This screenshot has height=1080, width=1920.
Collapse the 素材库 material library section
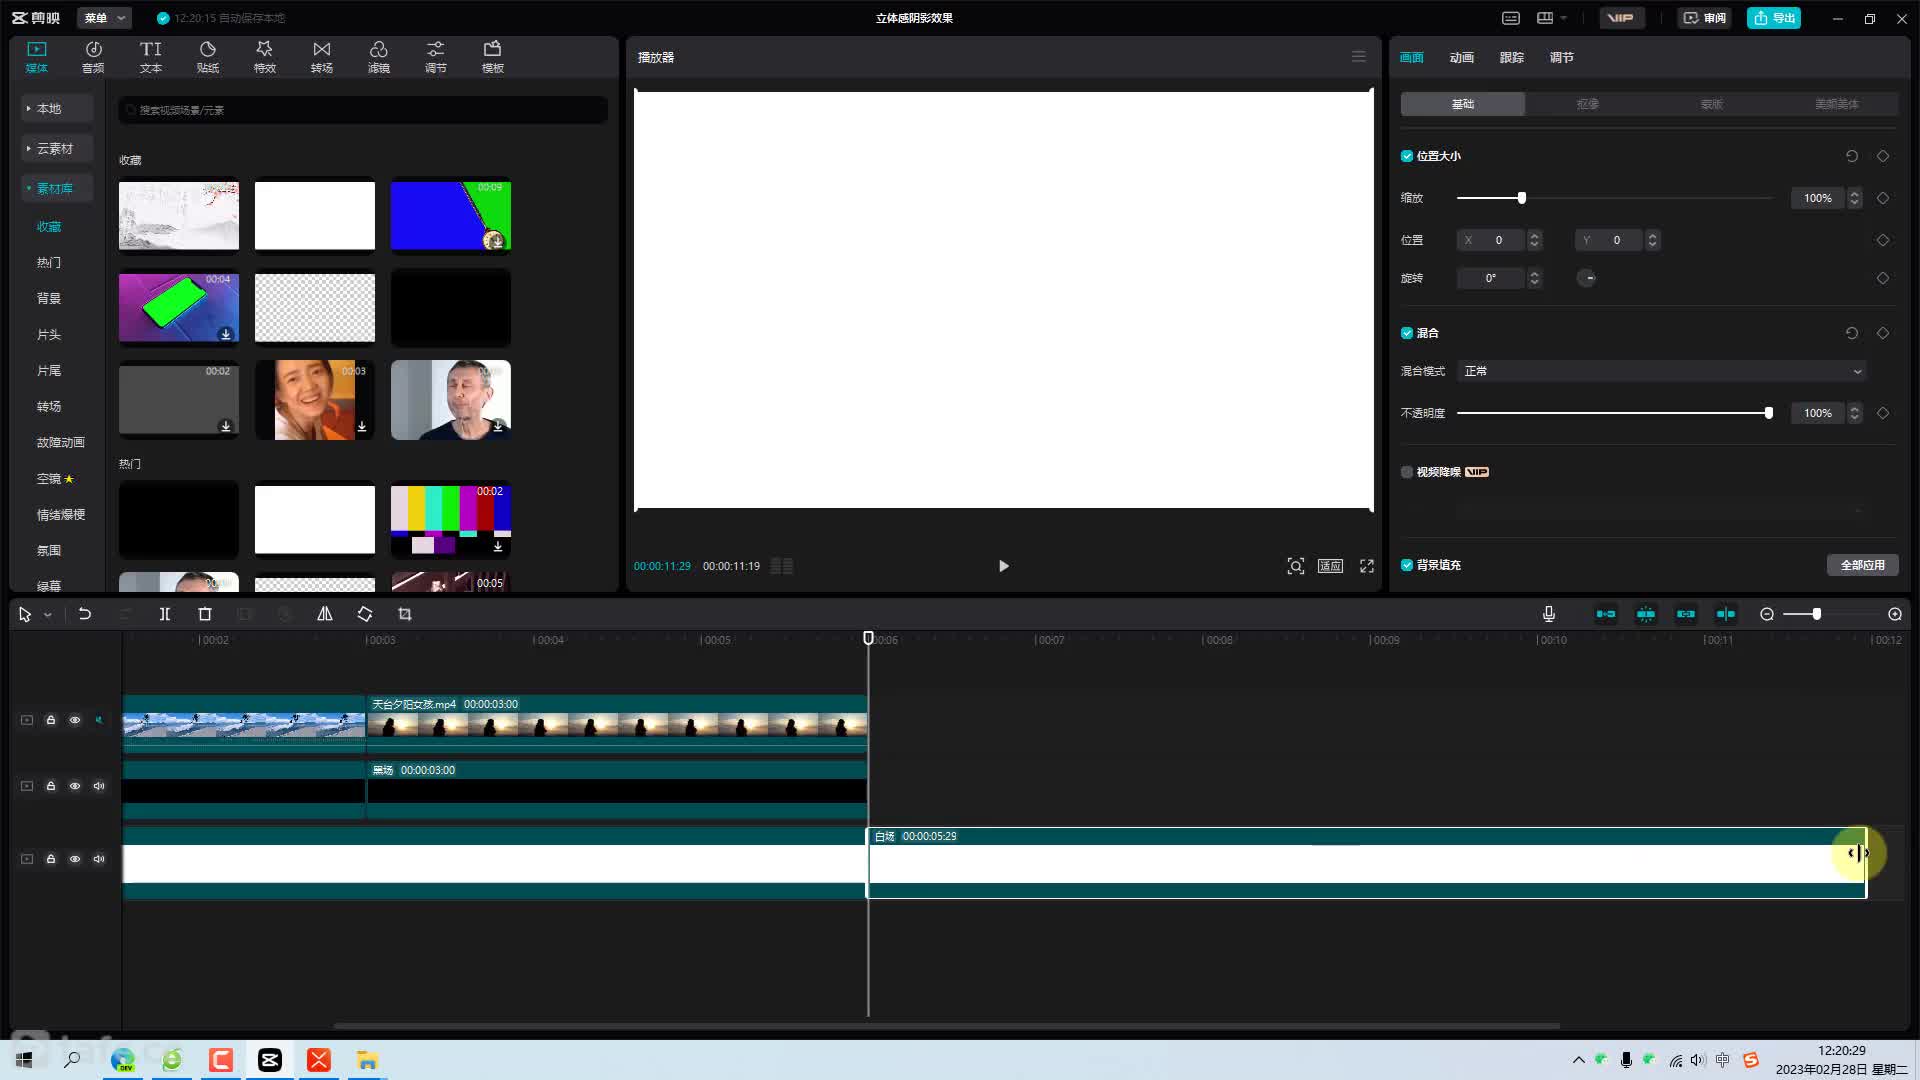click(x=57, y=188)
